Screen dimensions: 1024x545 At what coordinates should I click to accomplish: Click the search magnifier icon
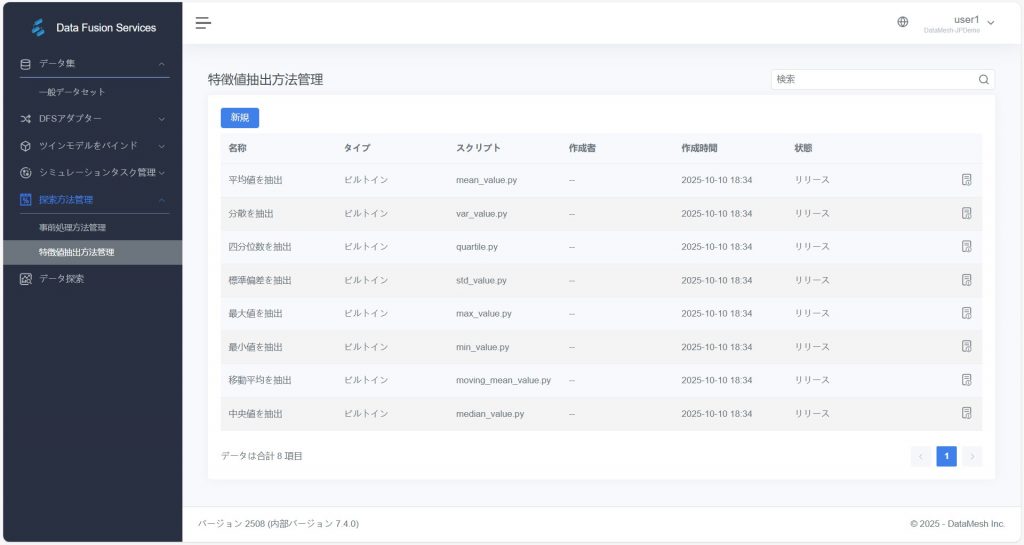983,79
